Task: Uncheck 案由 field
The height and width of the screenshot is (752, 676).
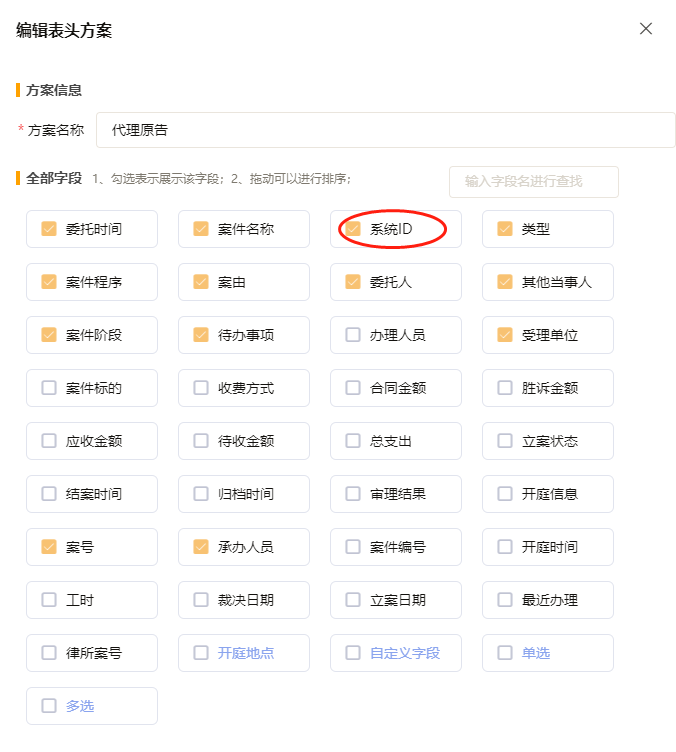Action: pyautogui.click(x=201, y=282)
